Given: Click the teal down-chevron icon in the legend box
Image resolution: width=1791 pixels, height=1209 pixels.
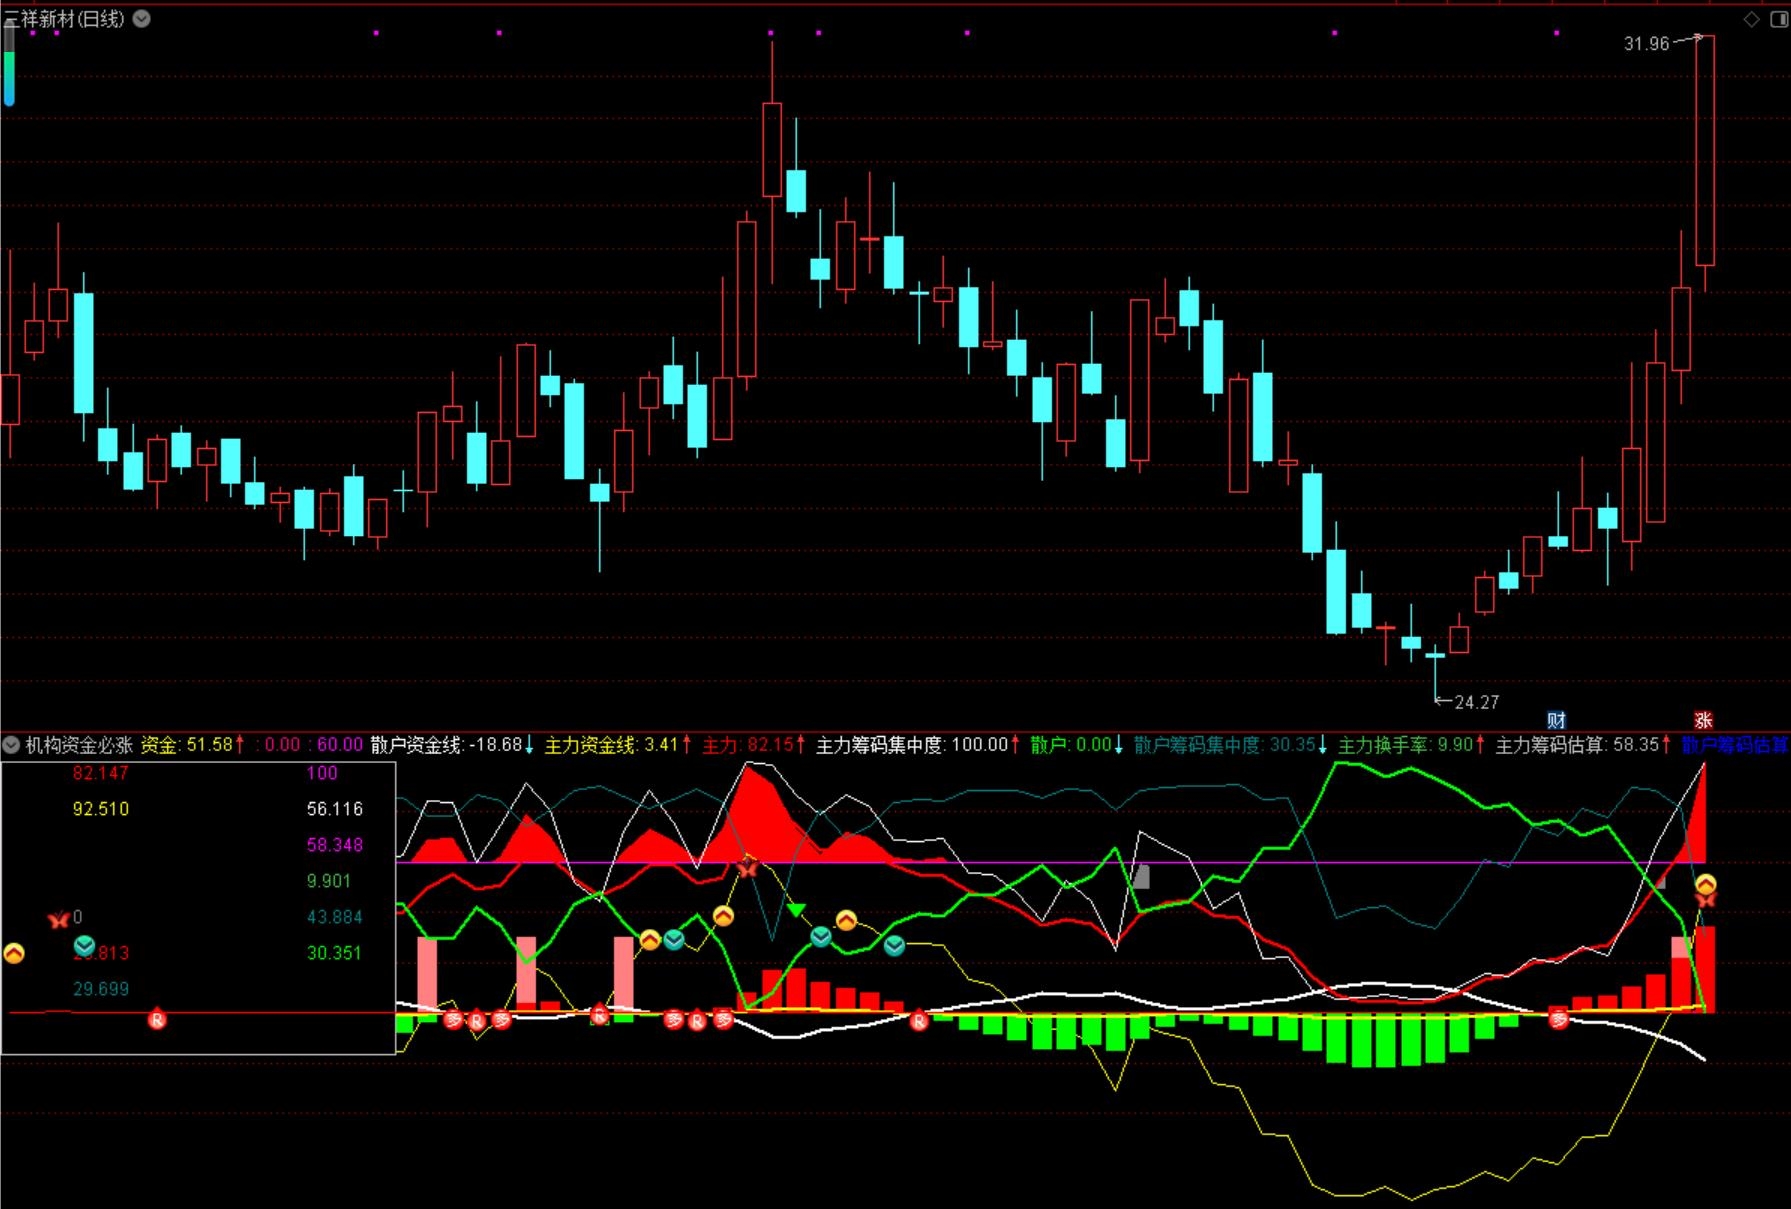Looking at the screenshot, I should point(85,945).
